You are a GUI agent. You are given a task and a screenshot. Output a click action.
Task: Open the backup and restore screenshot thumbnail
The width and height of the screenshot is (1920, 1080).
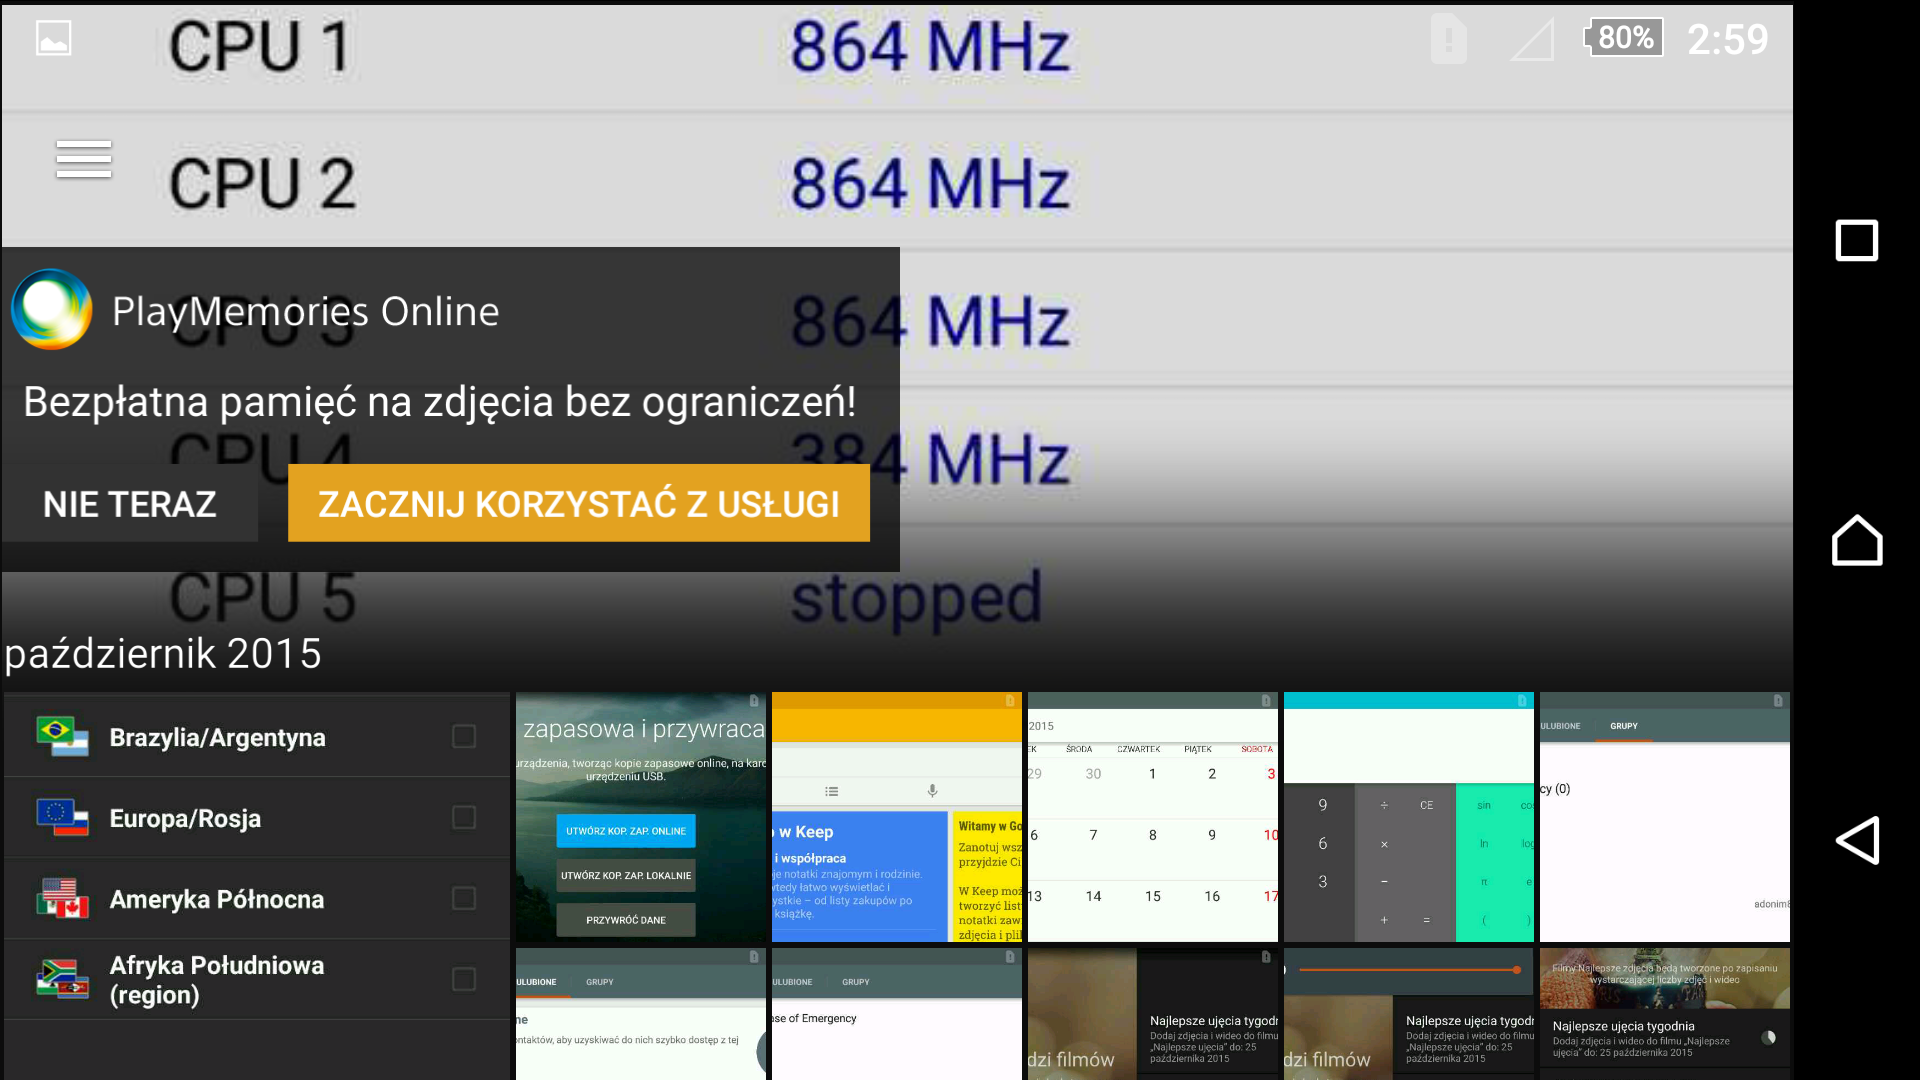(x=641, y=817)
